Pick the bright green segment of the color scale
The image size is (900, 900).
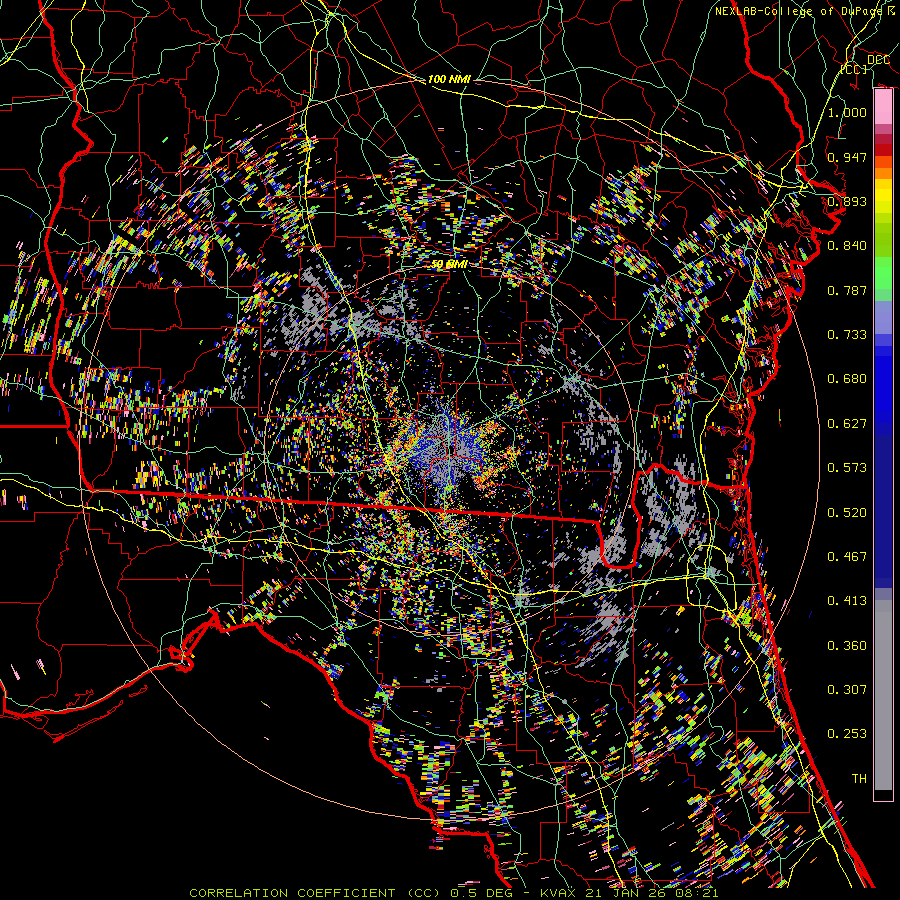click(x=883, y=273)
